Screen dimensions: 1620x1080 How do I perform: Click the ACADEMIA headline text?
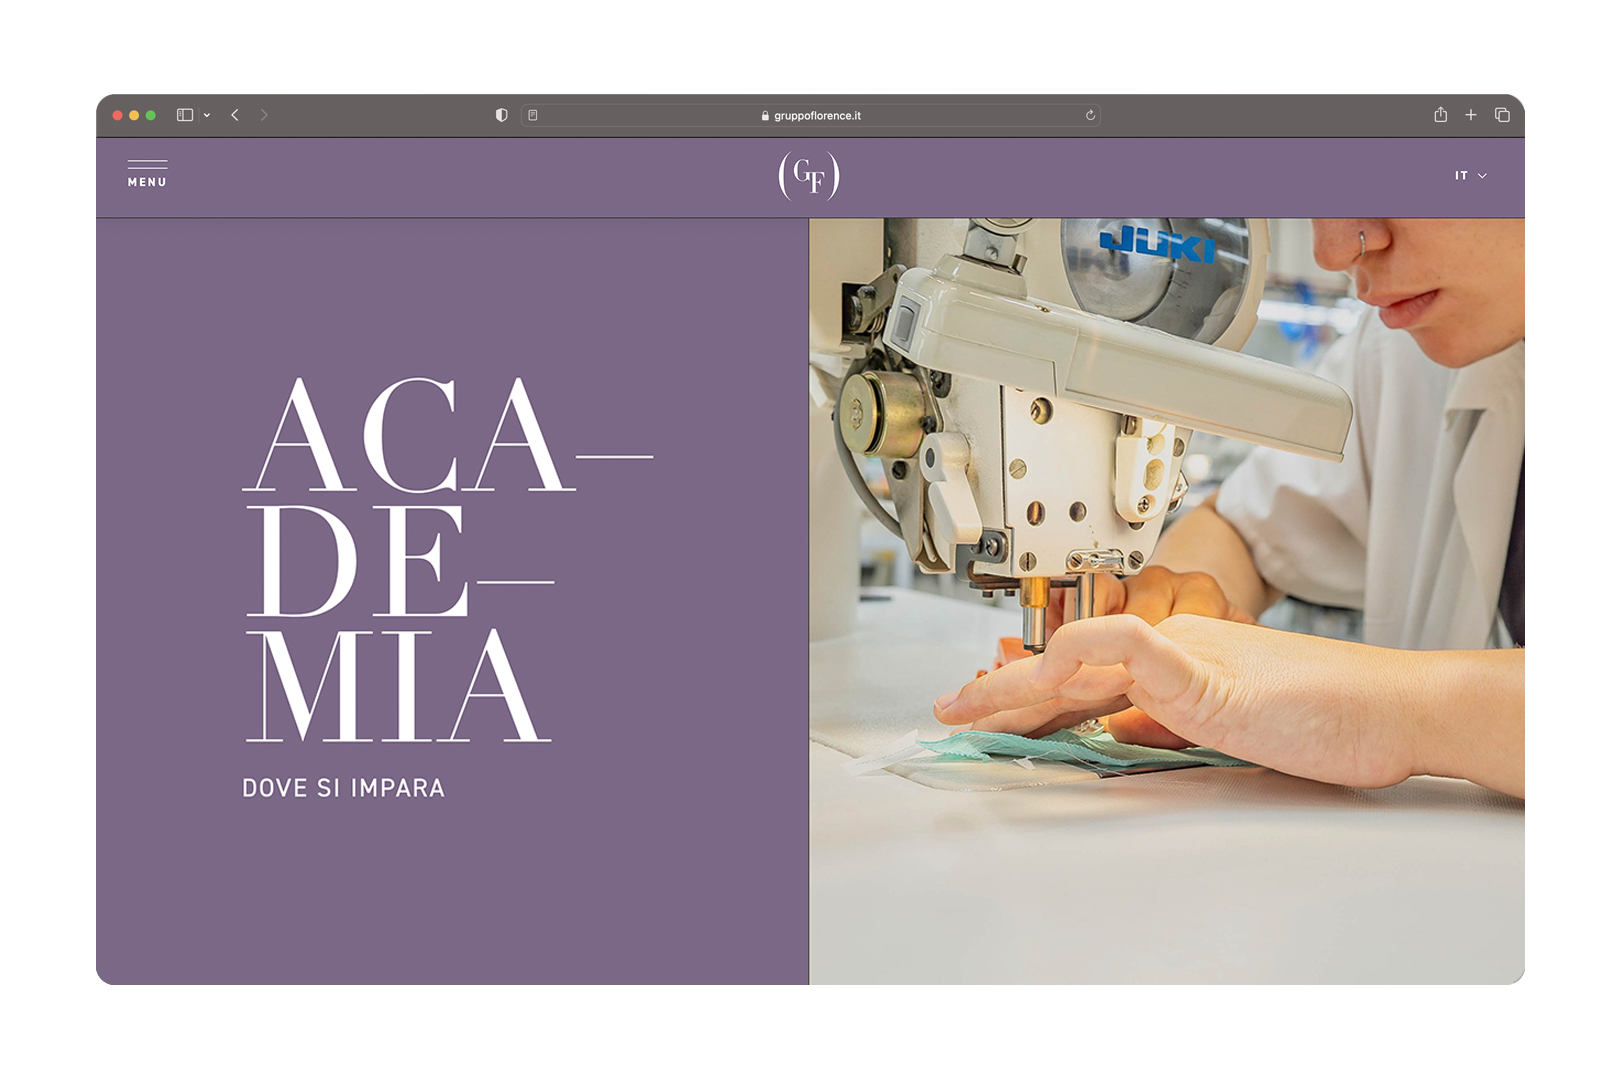tap(448, 560)
